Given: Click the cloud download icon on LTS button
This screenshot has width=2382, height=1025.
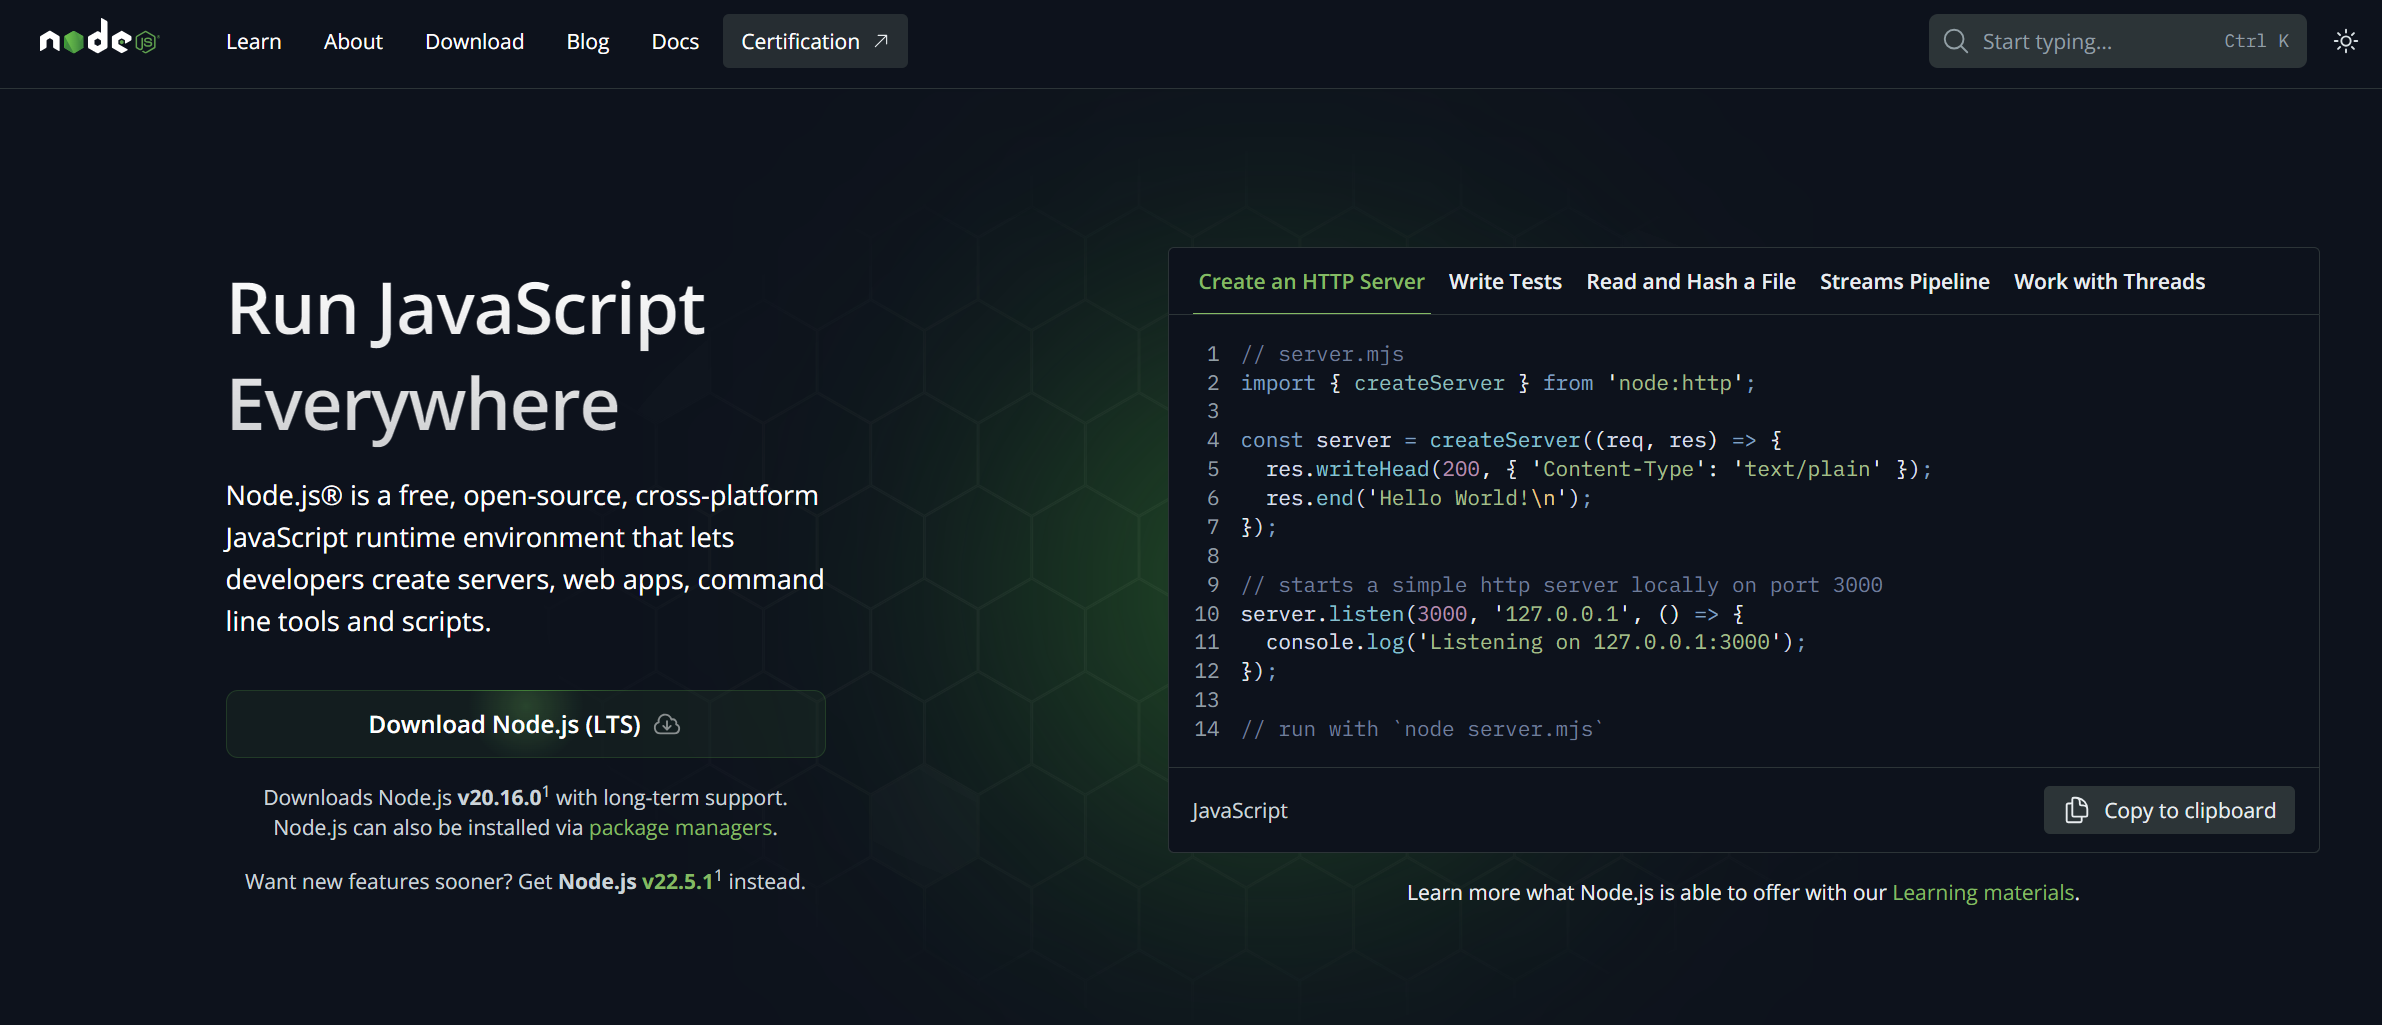Looking at the screenshot, I should 667,724.
